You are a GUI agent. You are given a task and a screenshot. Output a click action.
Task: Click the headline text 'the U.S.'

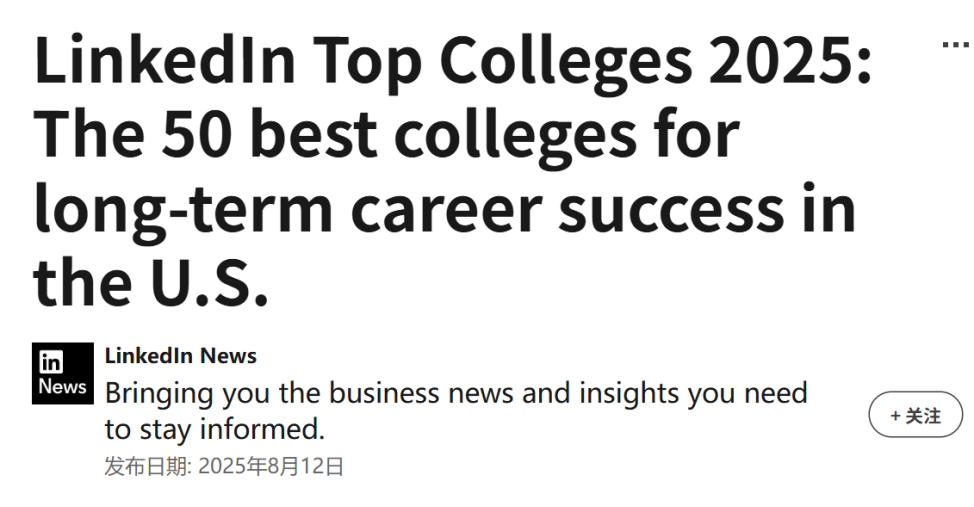click(x=151, y=281)
